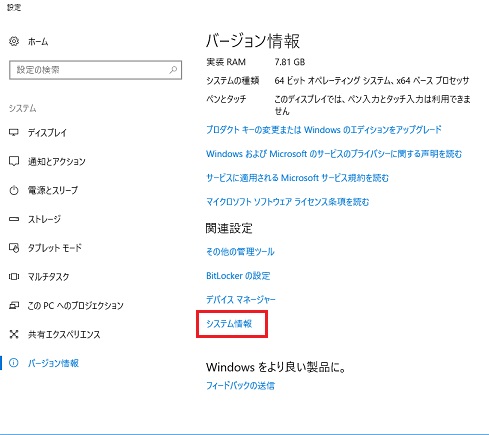Select the power and sleep icon
Image resolution: width=489 pixels, height=435 pixels.
14,190
